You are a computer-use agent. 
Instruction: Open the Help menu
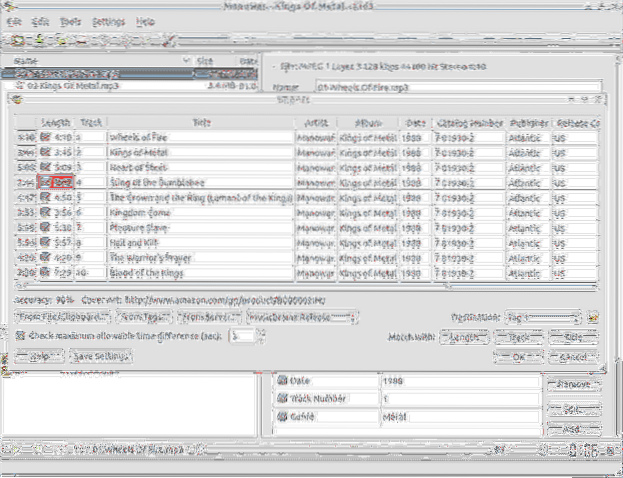coord(145,22)
